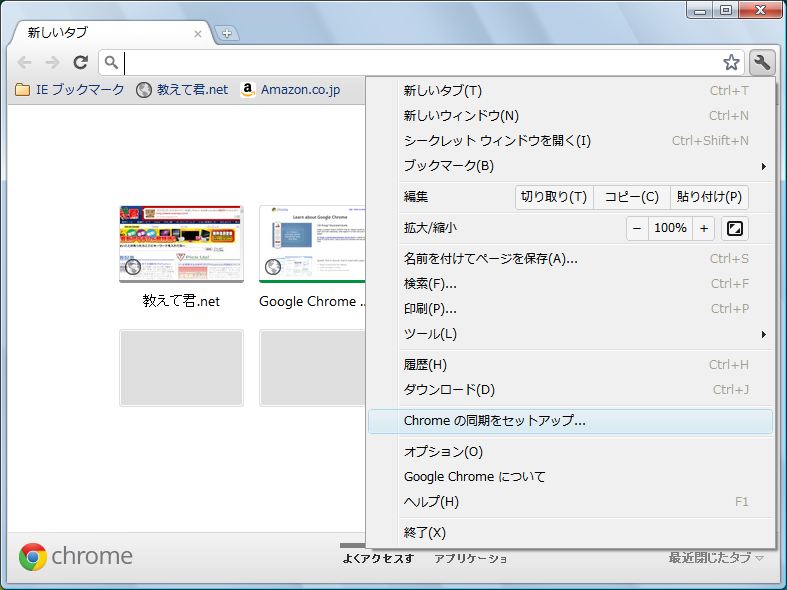Expand the ブックマーク(B) submenu
Screen dimensions: 787x590
pyautogui.click(x=571, y=166)
